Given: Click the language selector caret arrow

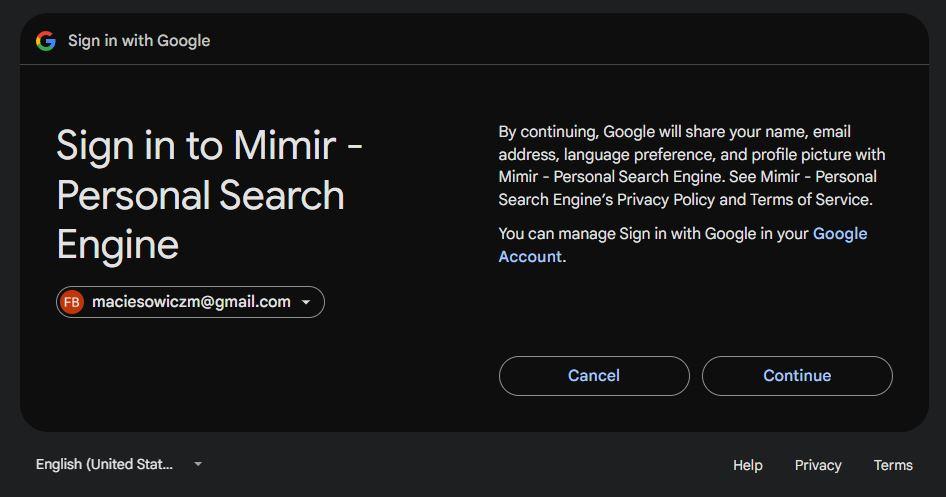Looking at the screenshot, I should [198, 464].
